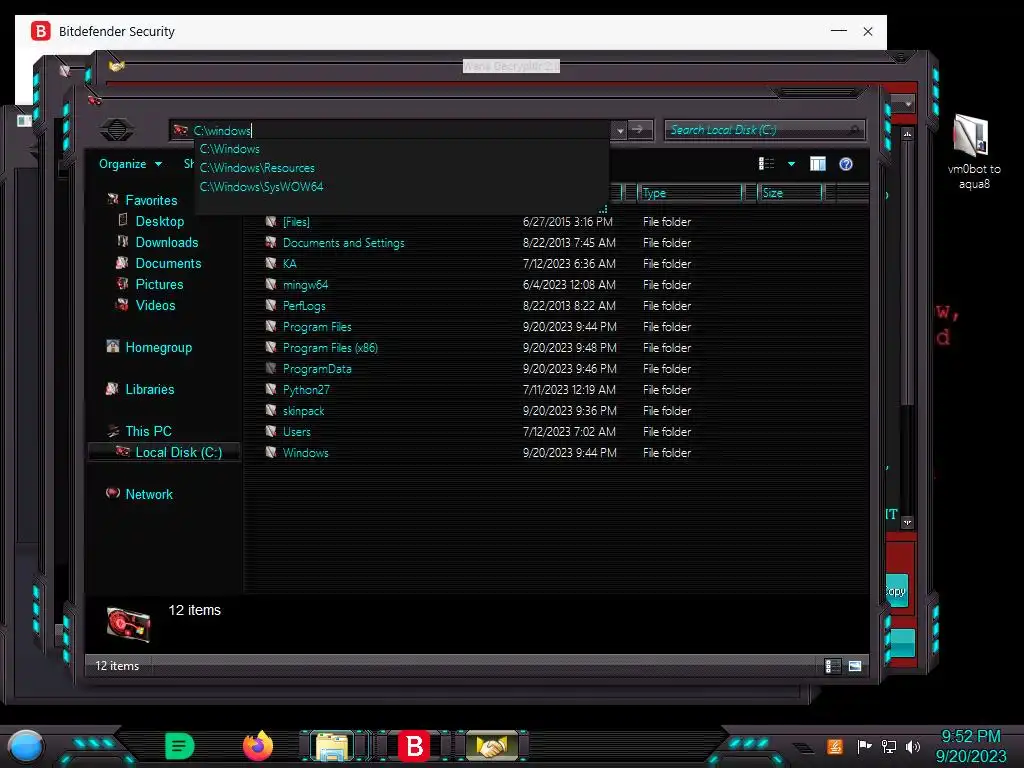The height and width of the screenshot is (768, 1024).
Task: Toggle the preview pane icon
Action: click(x=818, y=164)
